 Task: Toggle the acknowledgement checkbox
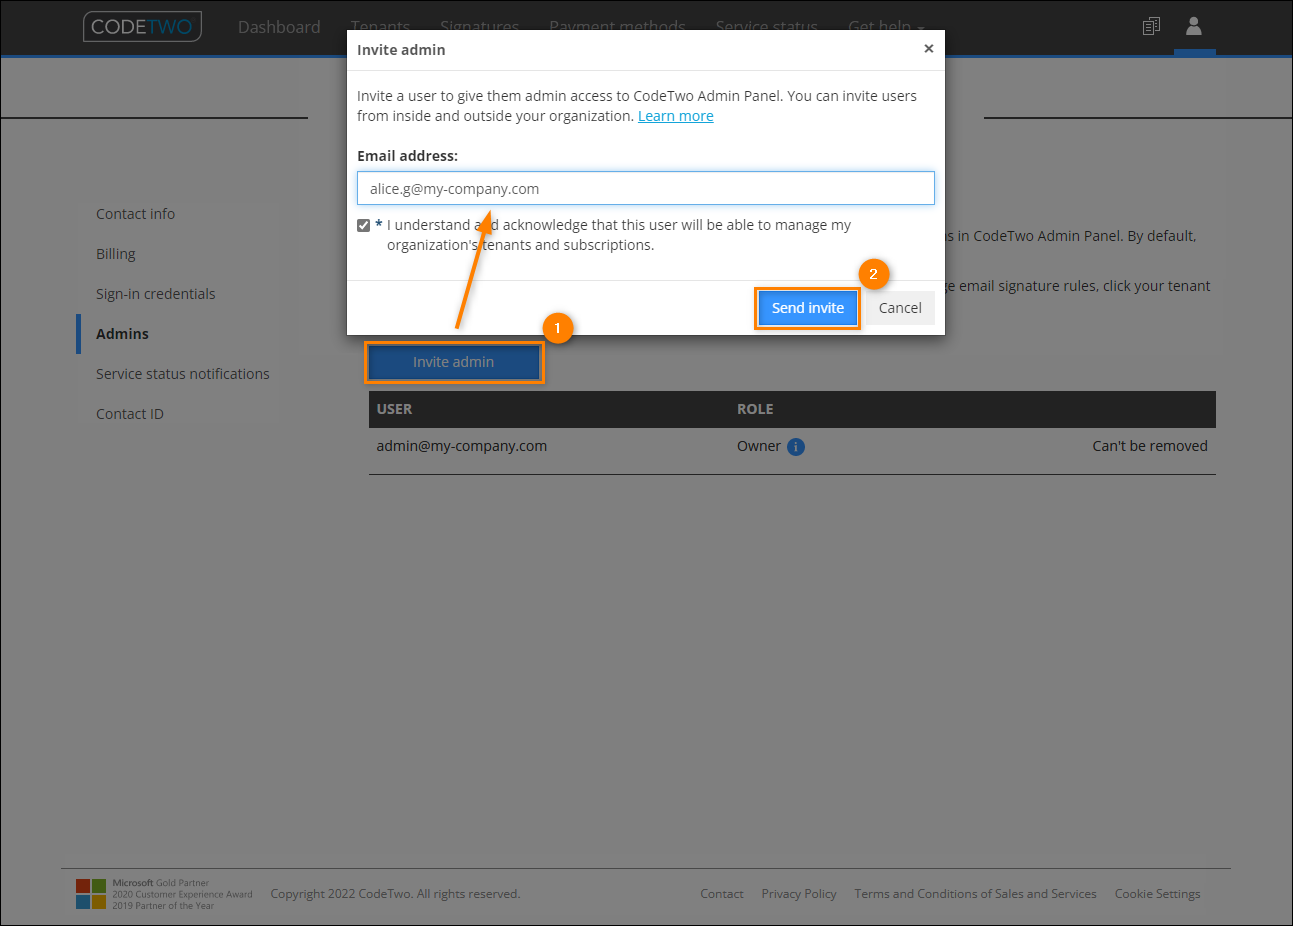364,225
